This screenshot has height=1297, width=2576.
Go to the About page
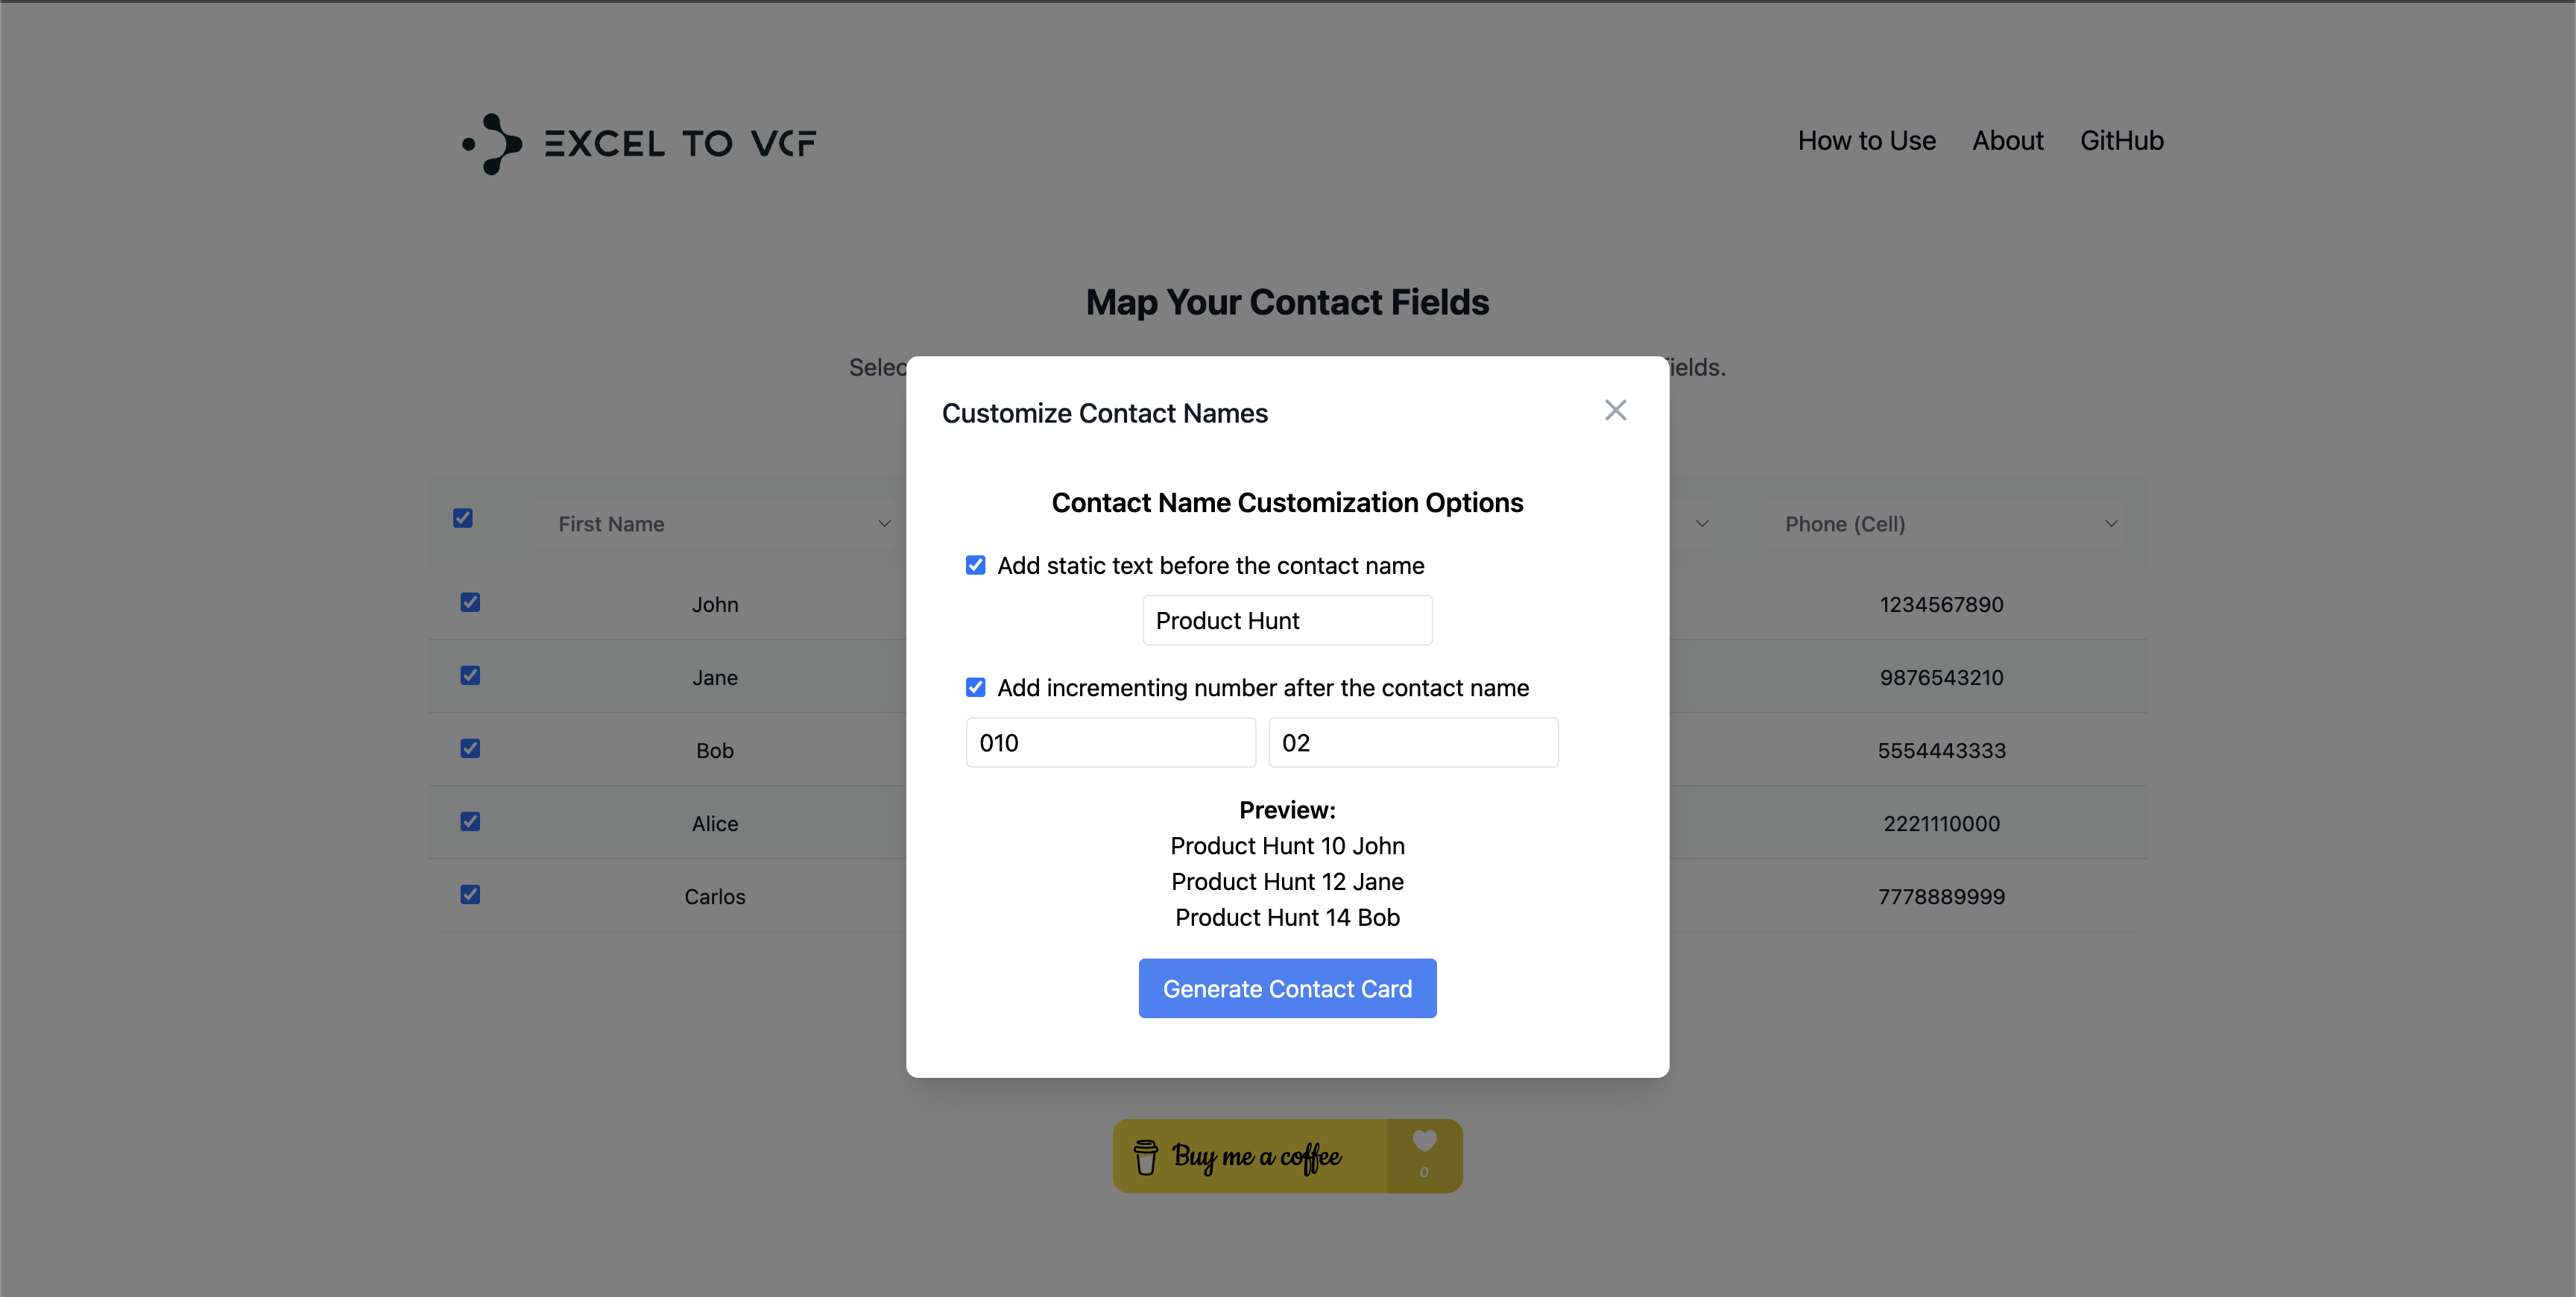coord(2007,141)
